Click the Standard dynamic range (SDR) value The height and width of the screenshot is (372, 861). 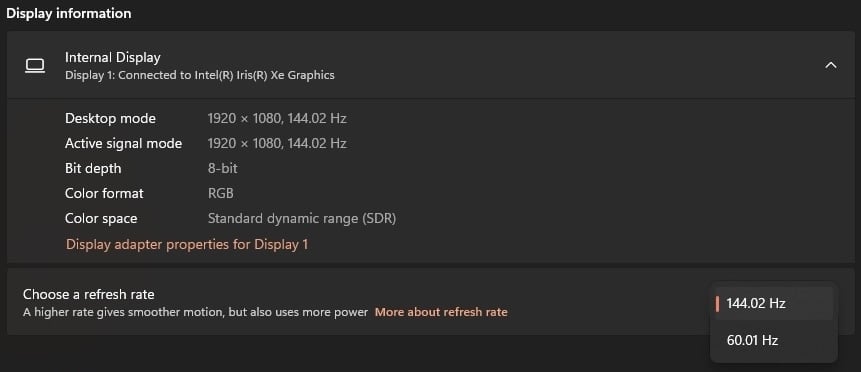302,218
